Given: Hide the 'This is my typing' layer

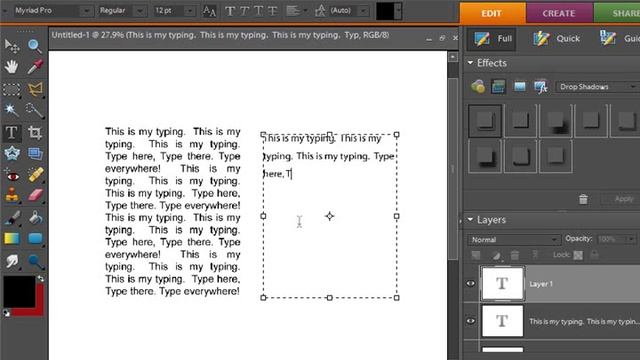Looking at the screenshot, I should 470,321.
